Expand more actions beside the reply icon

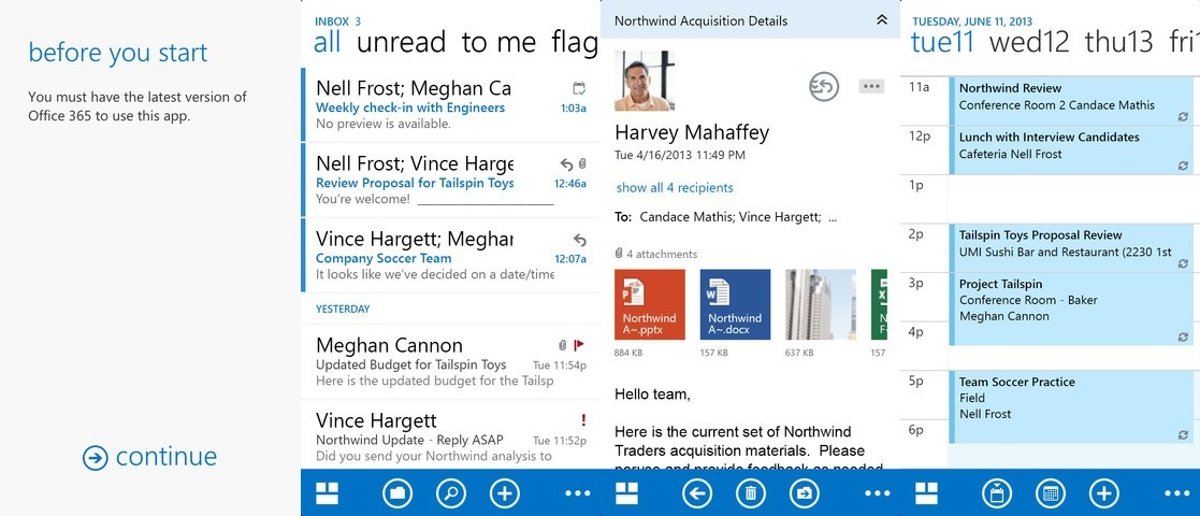pyautogui.click(x=871, y=87)
